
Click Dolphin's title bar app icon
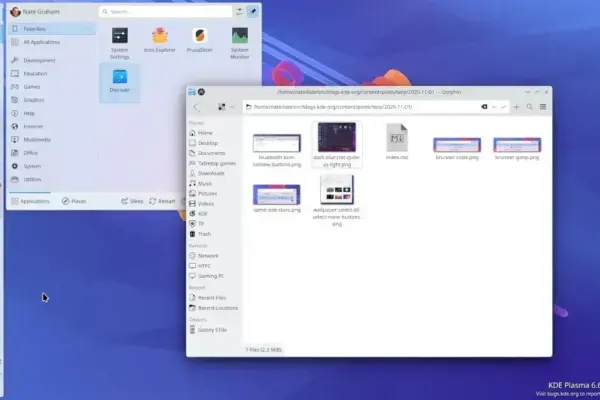(192, 92)
